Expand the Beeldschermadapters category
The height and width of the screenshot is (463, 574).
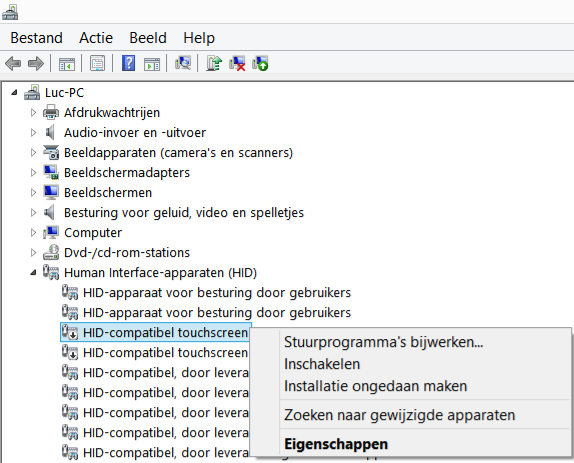tap(33, 173)
